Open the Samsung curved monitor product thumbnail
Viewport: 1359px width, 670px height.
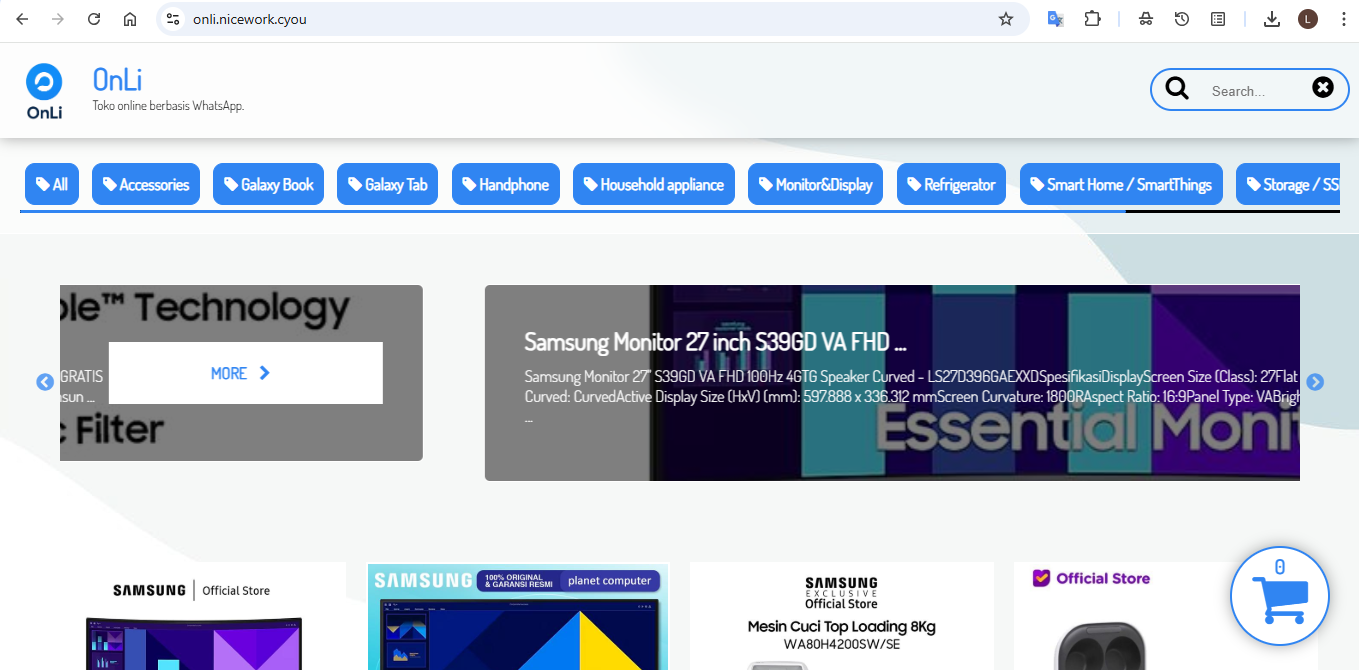pos(192,616)
